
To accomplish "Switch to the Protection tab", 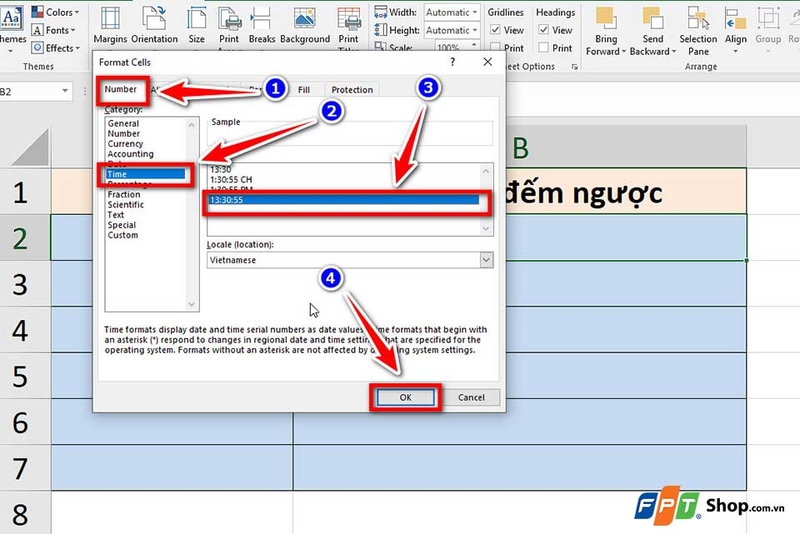I will tap(352, 90).
